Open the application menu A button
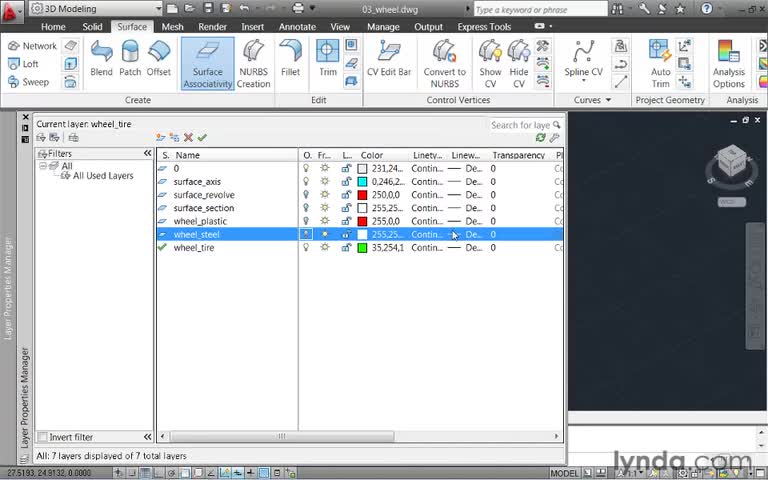This screenshot has width=768, height=480. 11,11
